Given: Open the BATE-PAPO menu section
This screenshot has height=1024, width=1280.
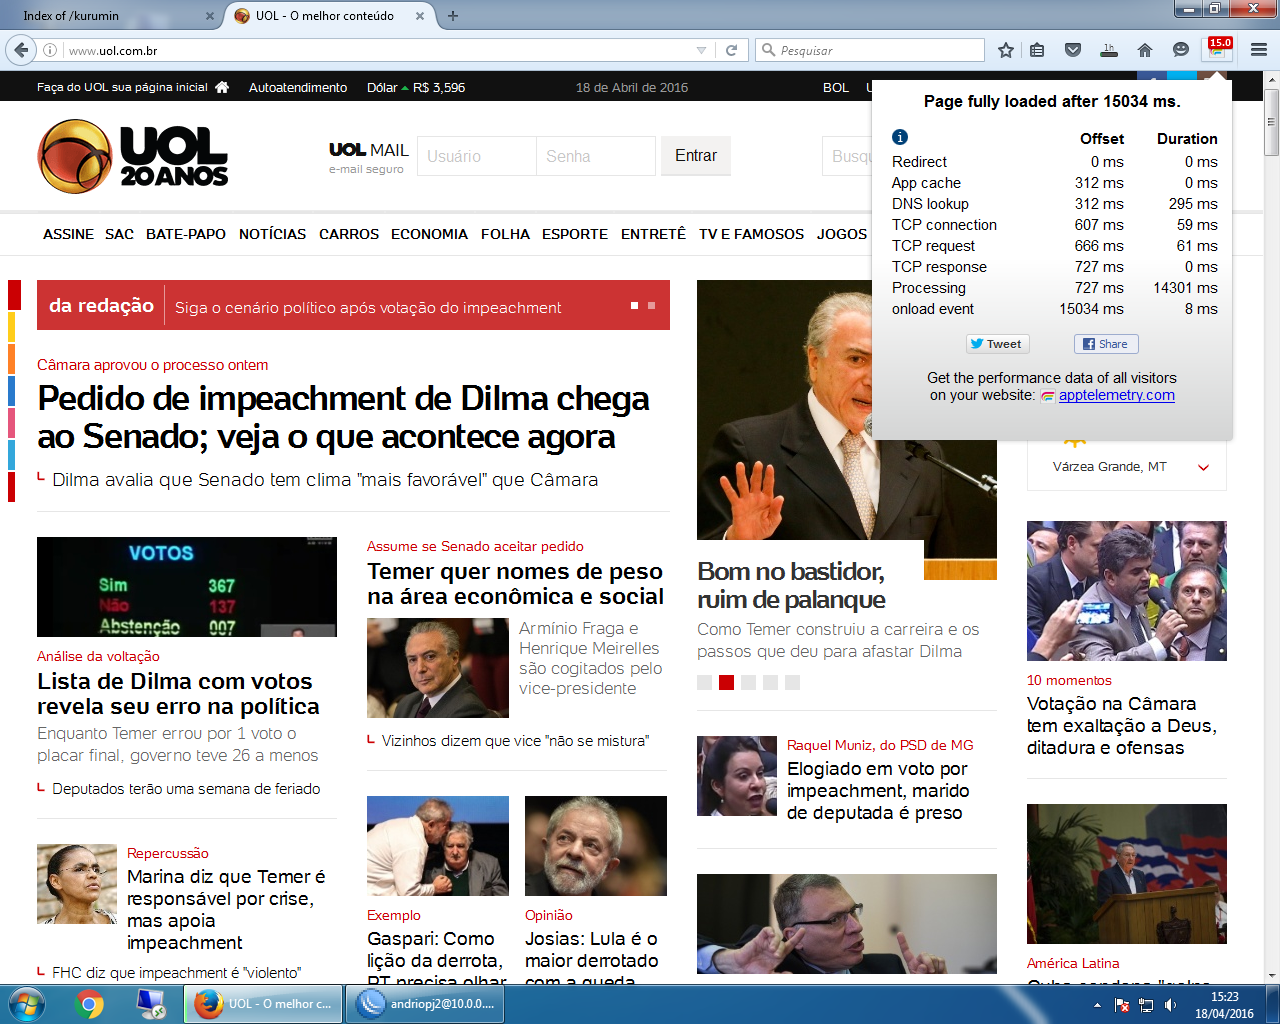Looking at the screenshot, I should (x=186, y=234).
